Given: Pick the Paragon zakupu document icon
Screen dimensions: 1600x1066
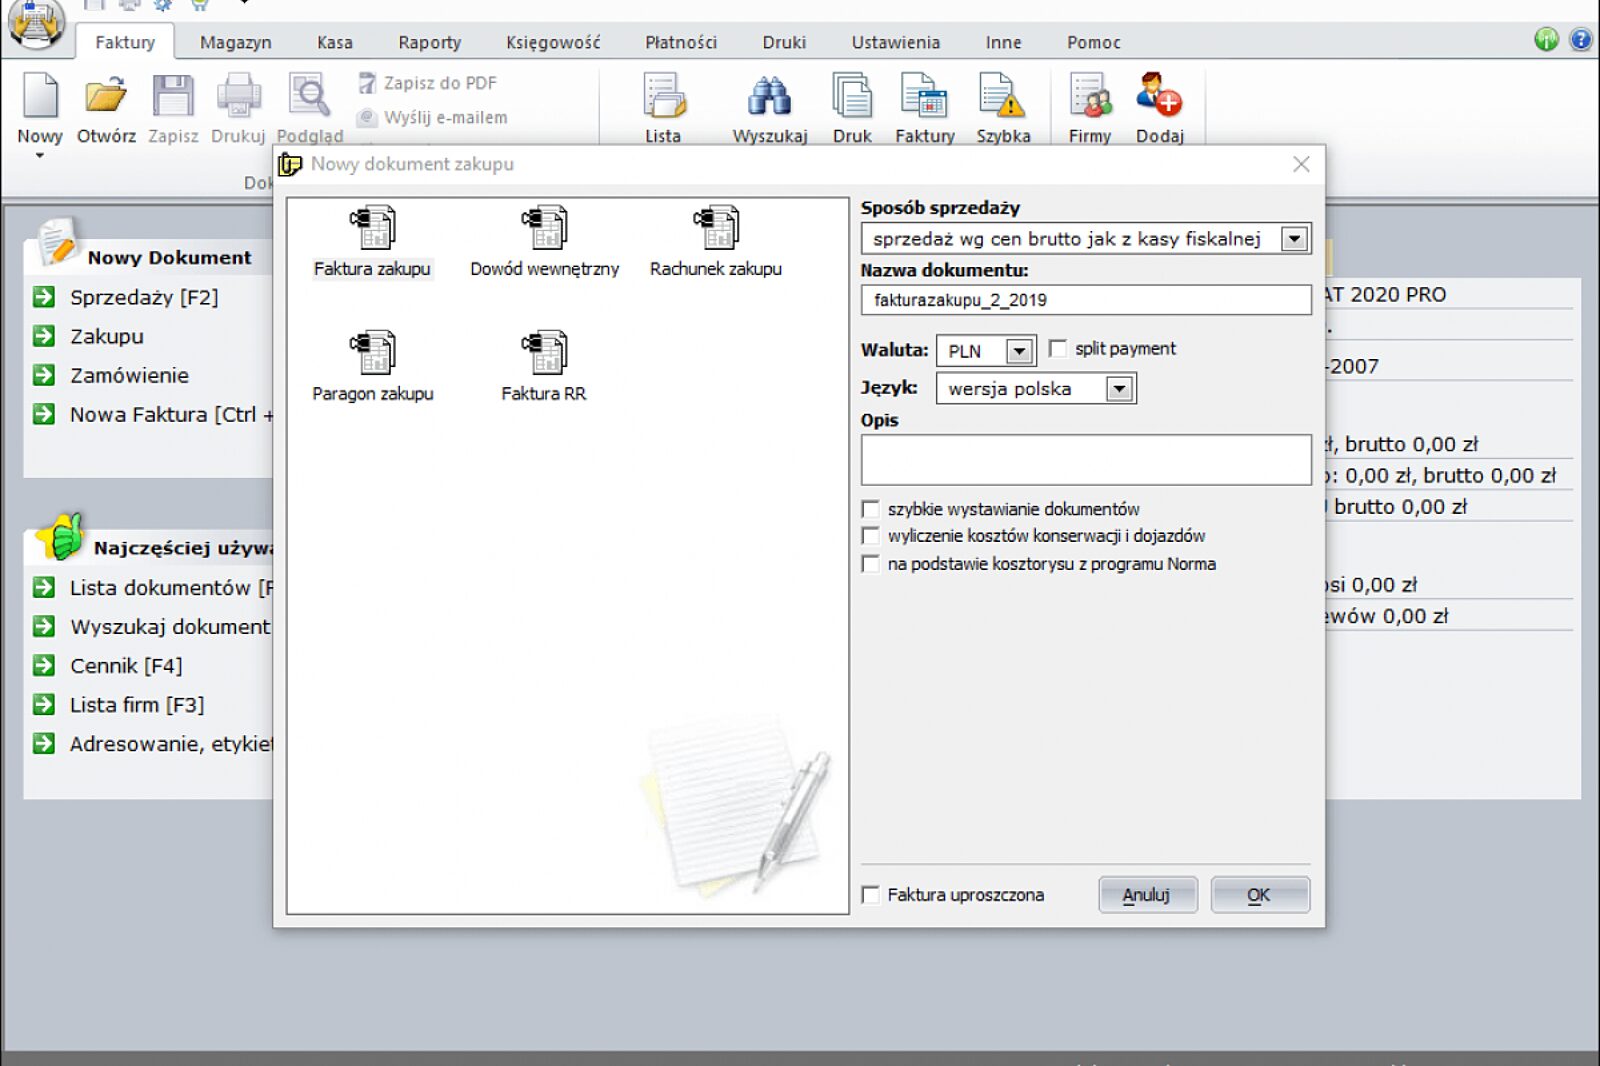Looking at the screenshot, I should 372,353.
